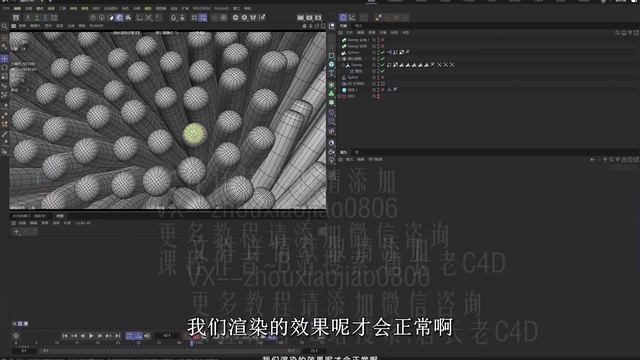Step to next frame in transport controls
The image size is (640, 360).
[100, 336]
